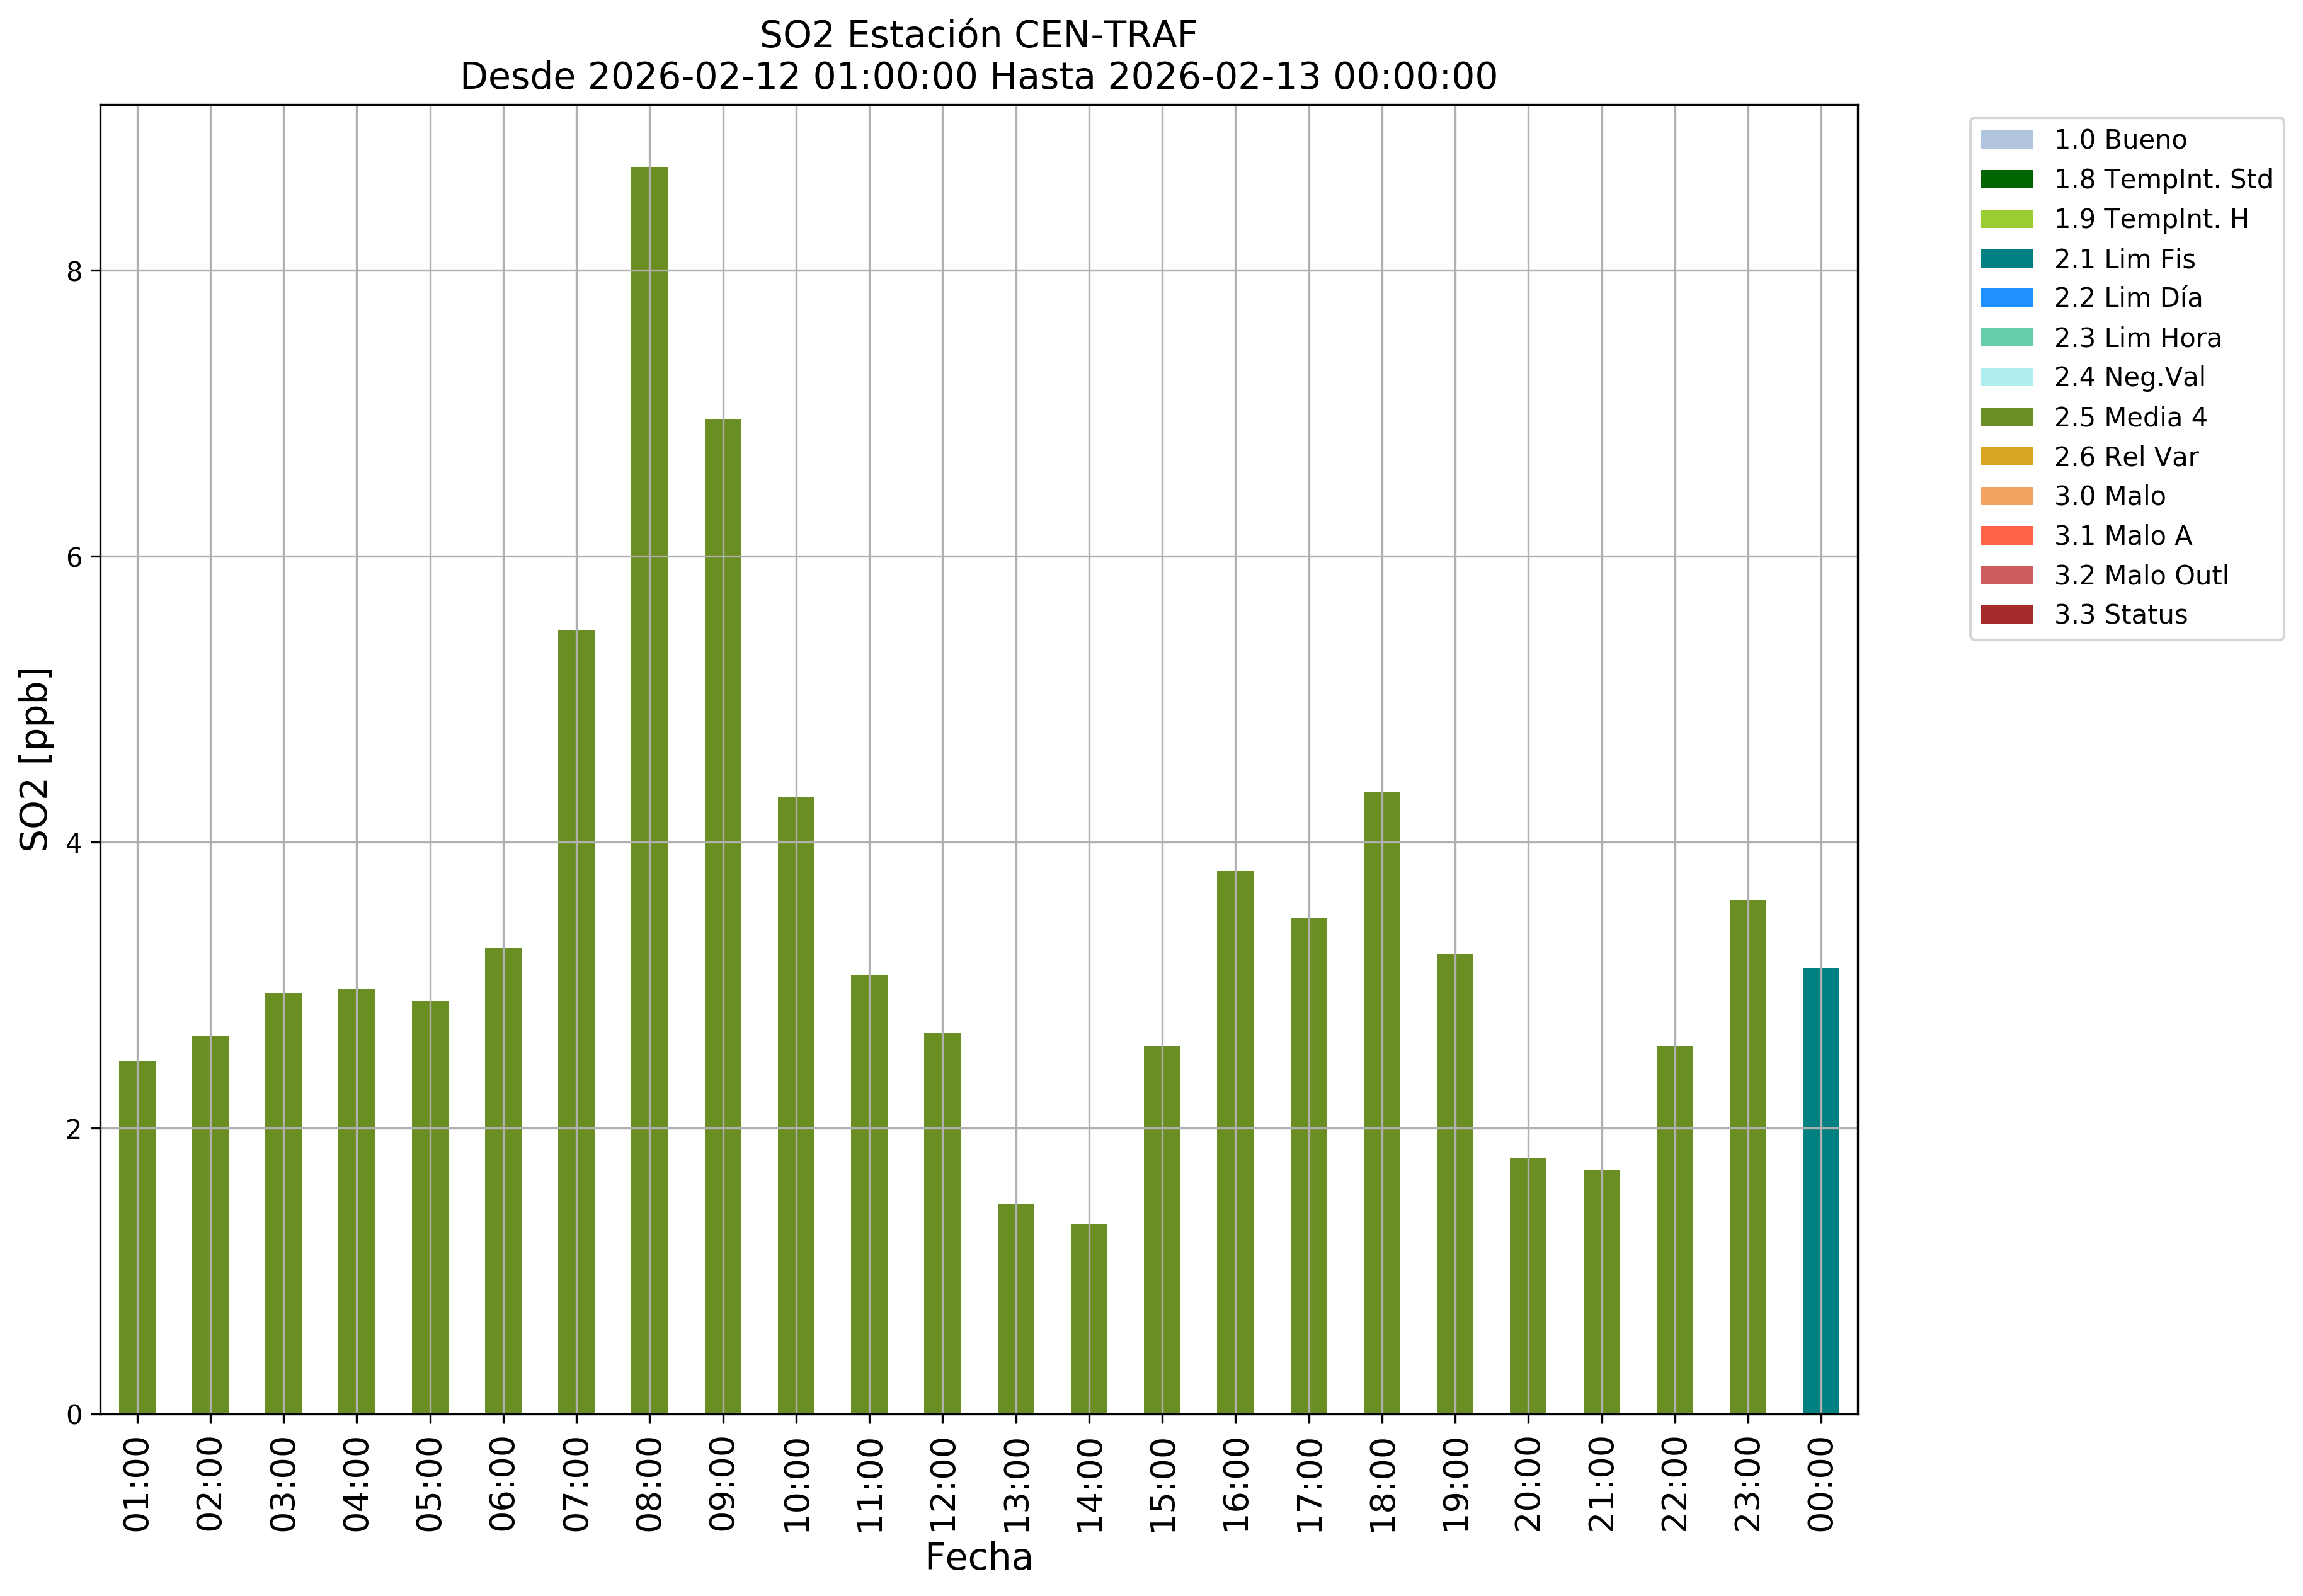This screenshot has width=2303, height=1596.
Task: Click the Fecha x-axis label
Action: 978,1557
